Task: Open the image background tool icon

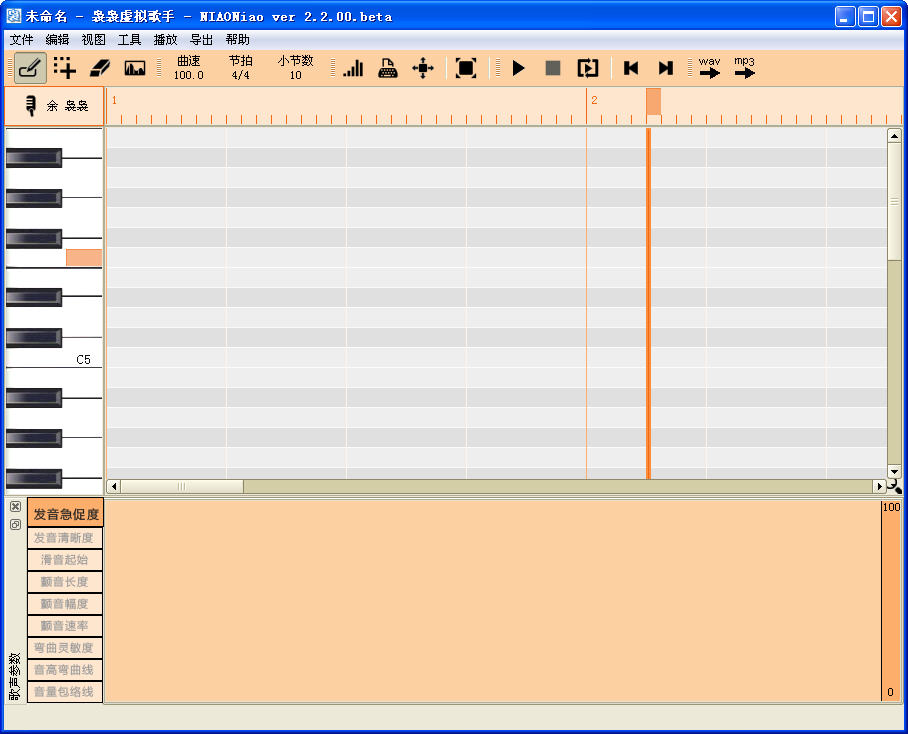Action: click(135, 68)
